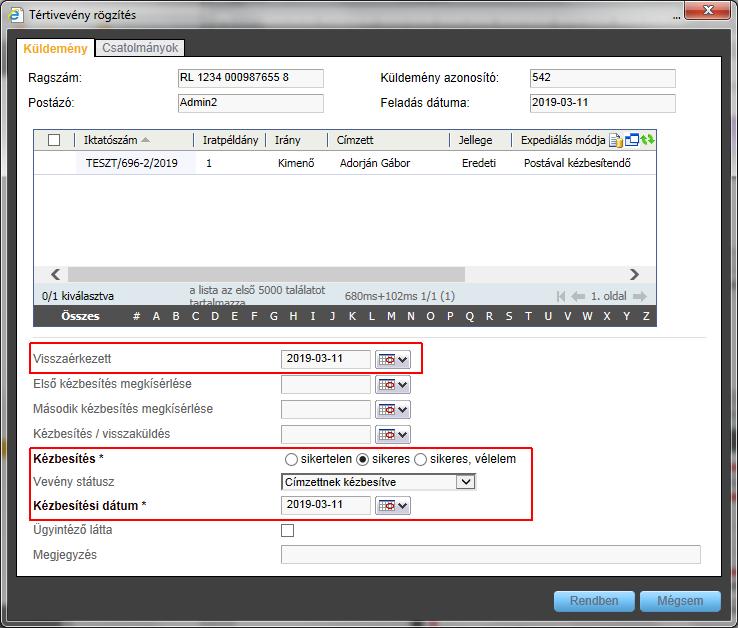
Task: Click the scroll left arrow of the list
Action: point(56,274)
